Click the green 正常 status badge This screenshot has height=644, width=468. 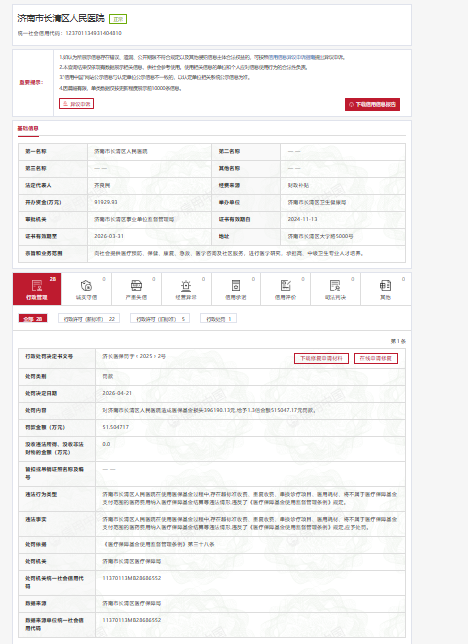click(x=118, y=19)
